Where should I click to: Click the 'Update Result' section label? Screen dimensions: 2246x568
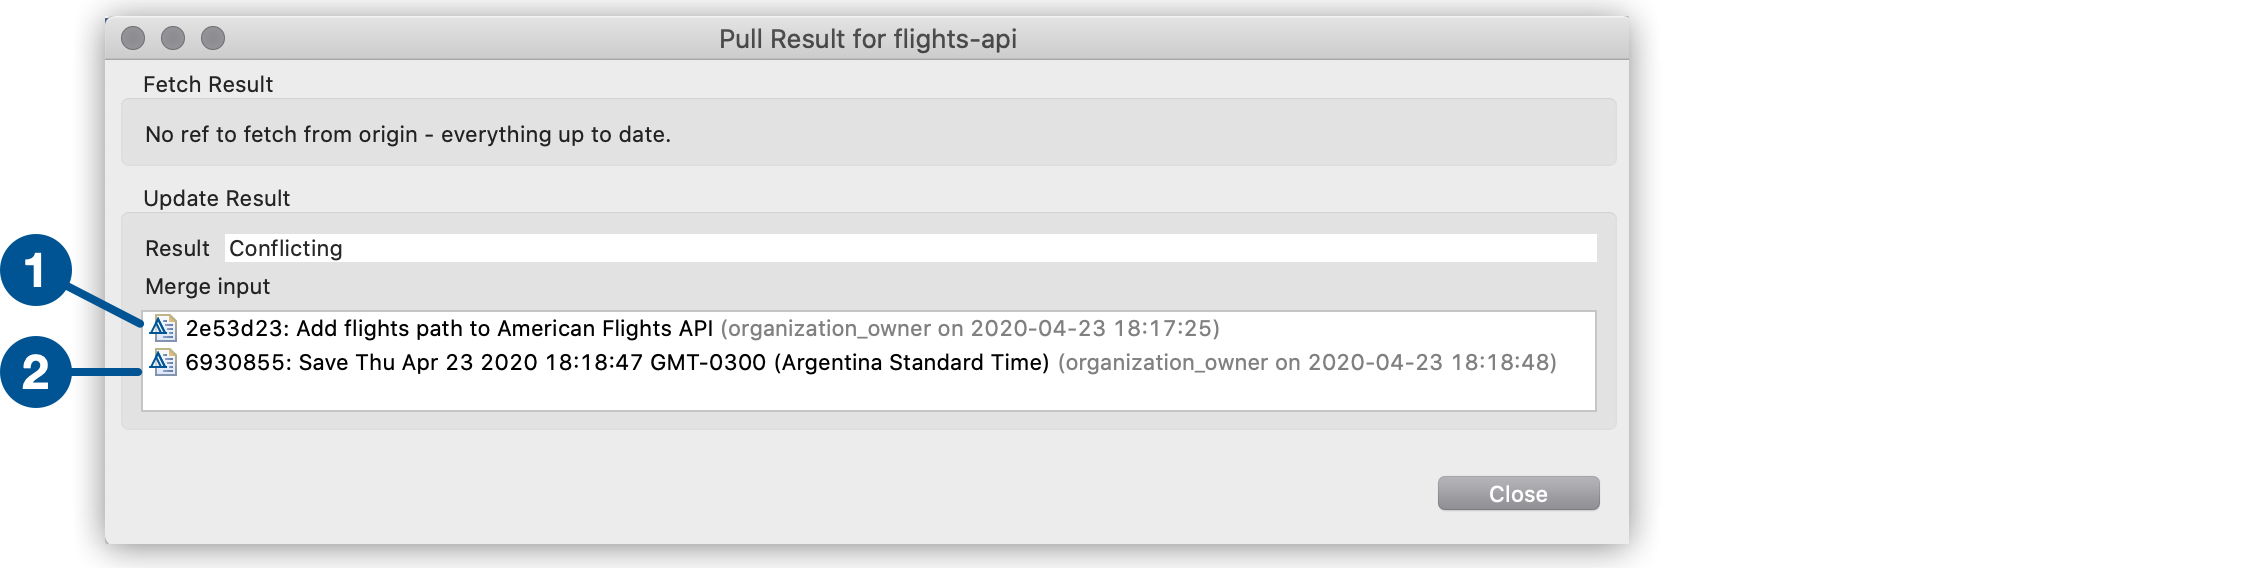[x=217, y=198]
